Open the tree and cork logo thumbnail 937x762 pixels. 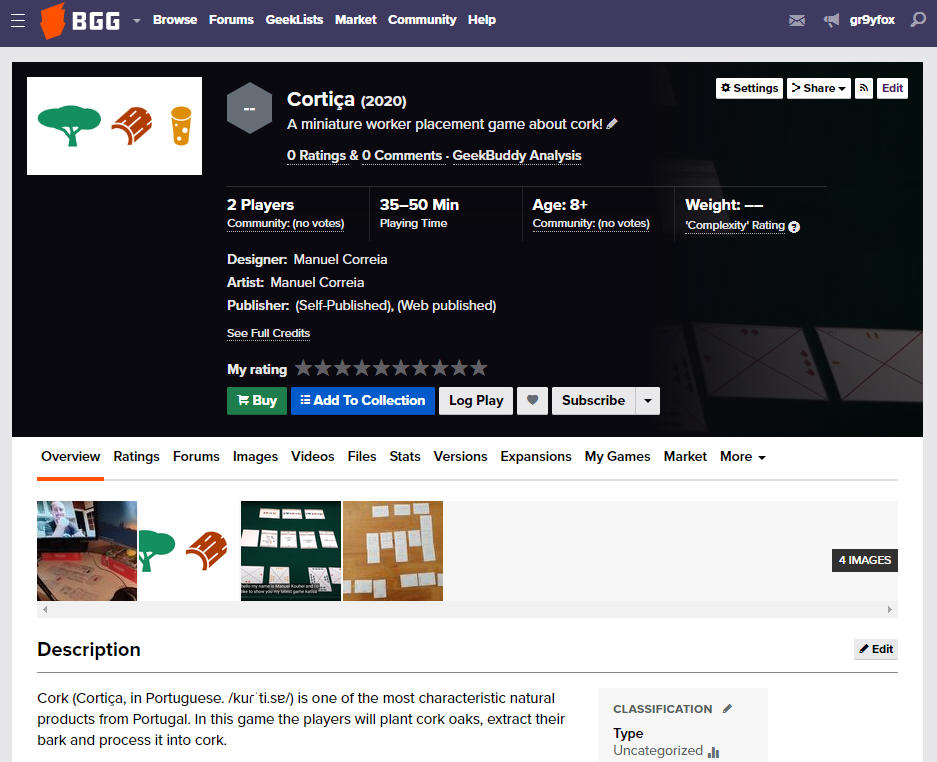click(x=189, y=551)
